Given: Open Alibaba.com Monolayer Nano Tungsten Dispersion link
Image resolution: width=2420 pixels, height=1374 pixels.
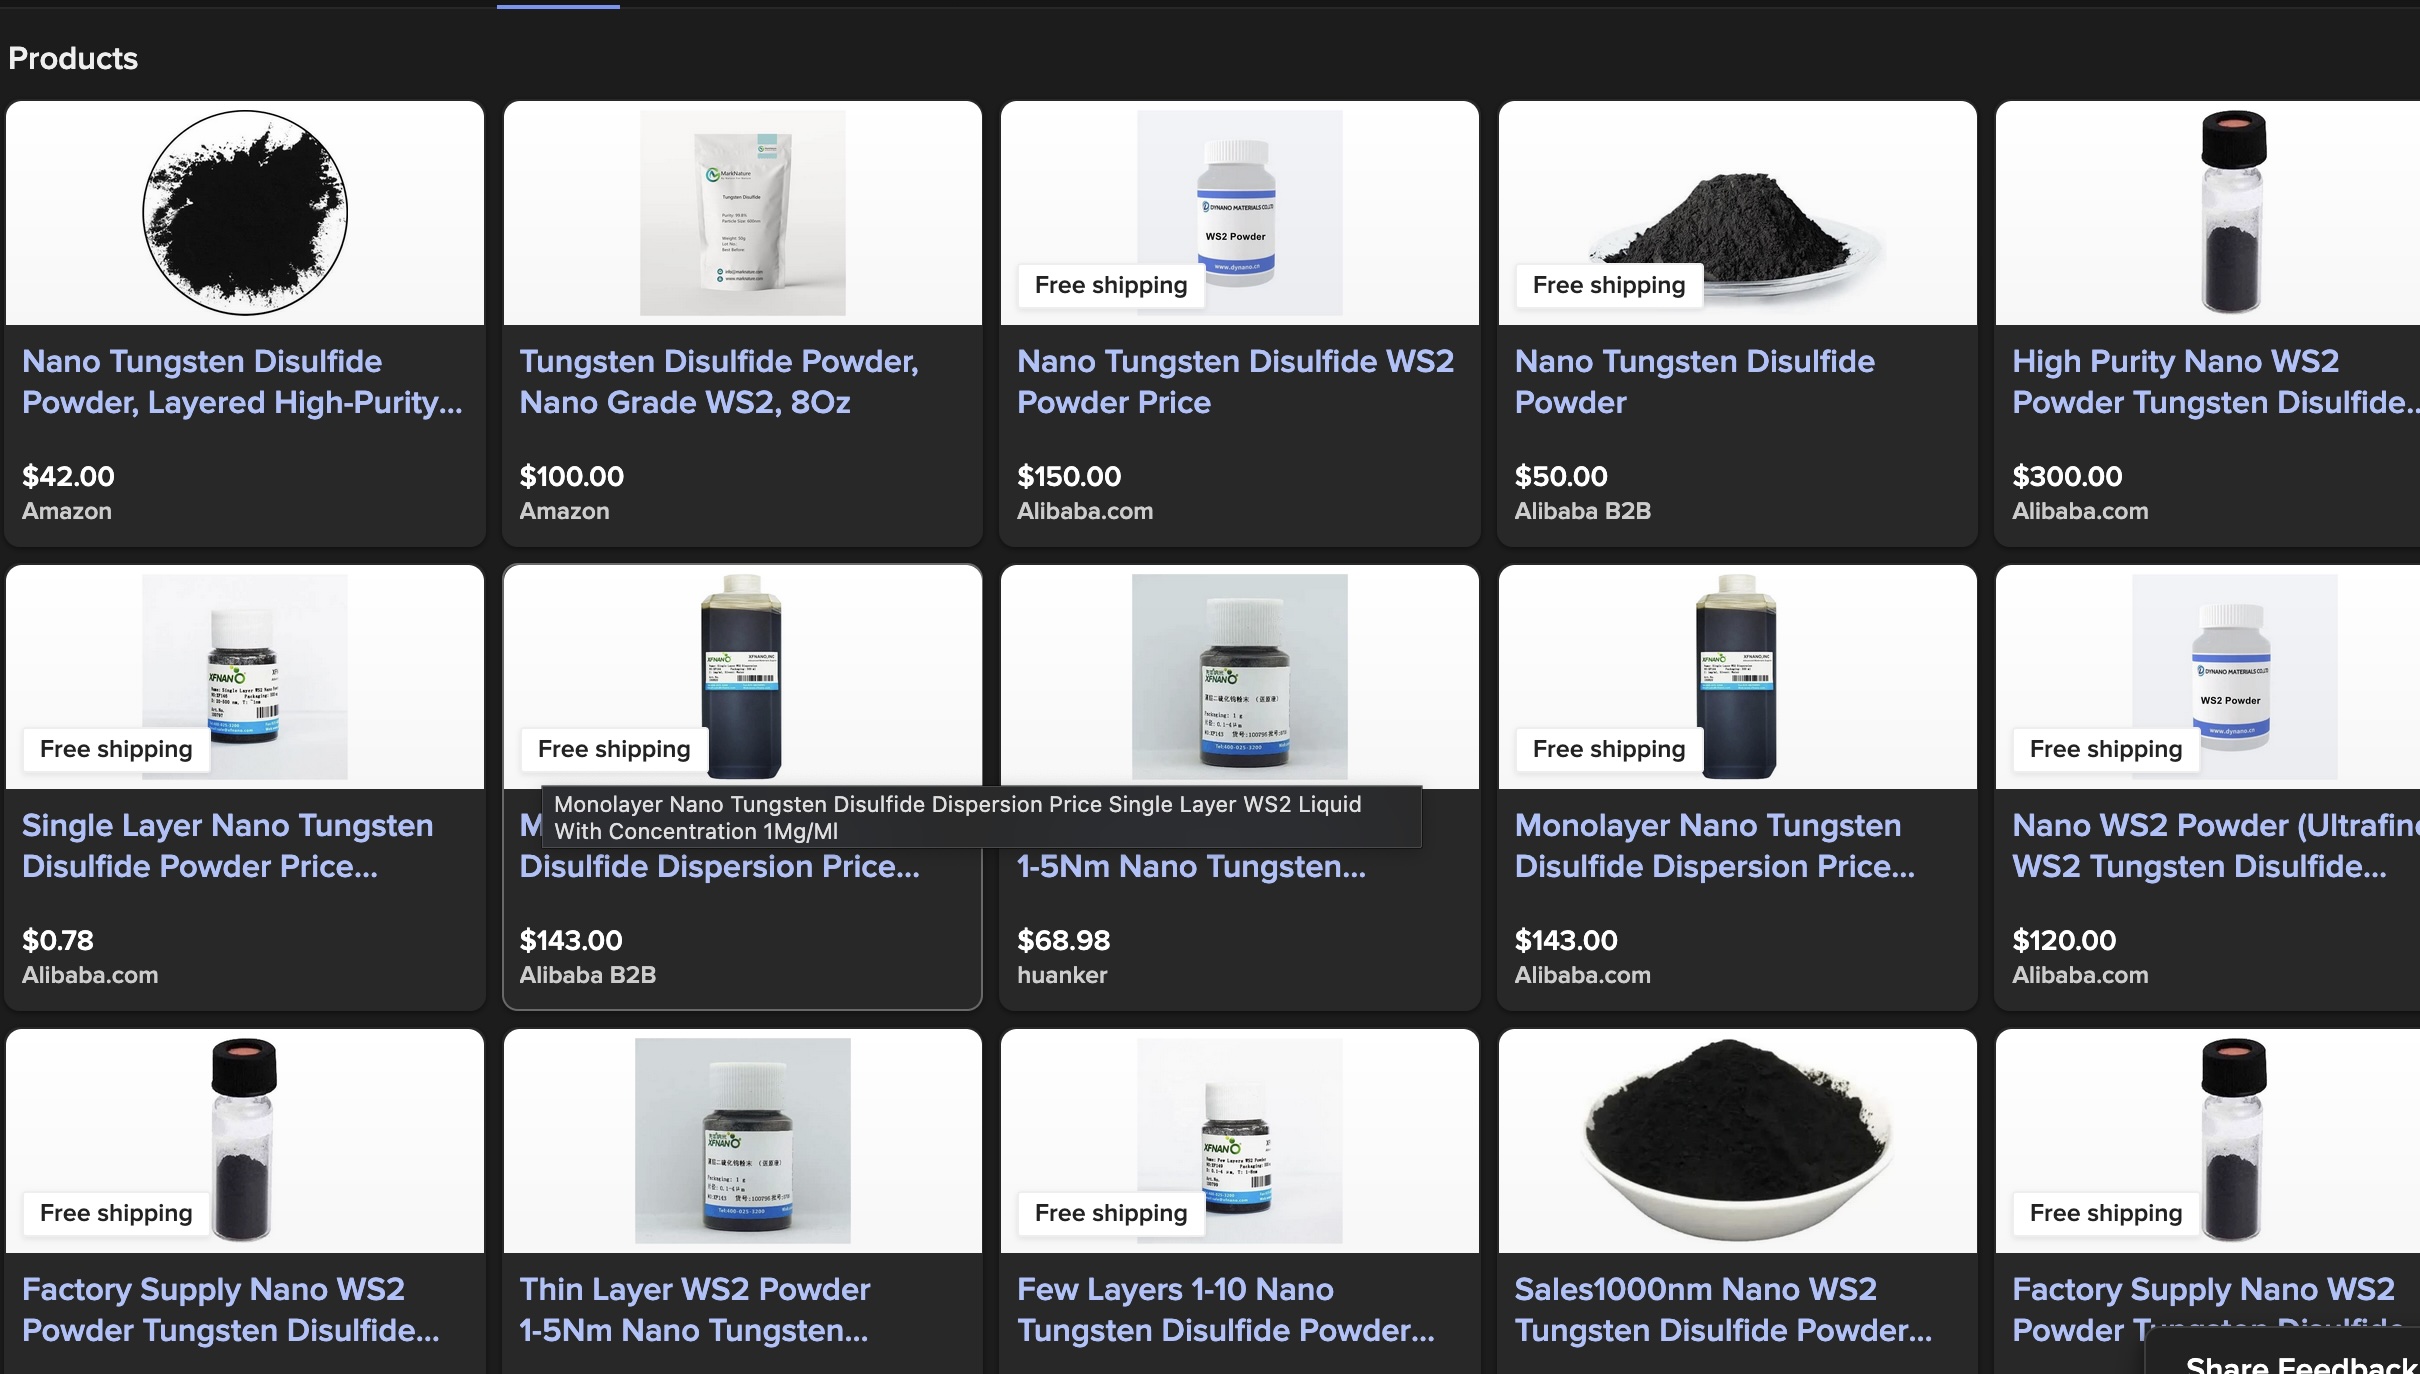Looking at the screenshot, I should [x=1715, y=846].
